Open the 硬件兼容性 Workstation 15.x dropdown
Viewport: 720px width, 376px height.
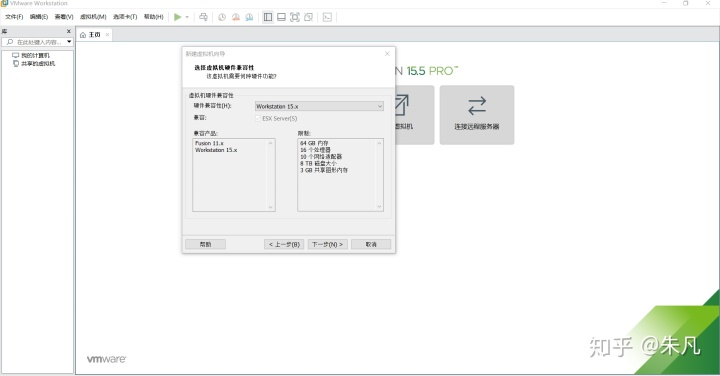(x=319, y=106)
